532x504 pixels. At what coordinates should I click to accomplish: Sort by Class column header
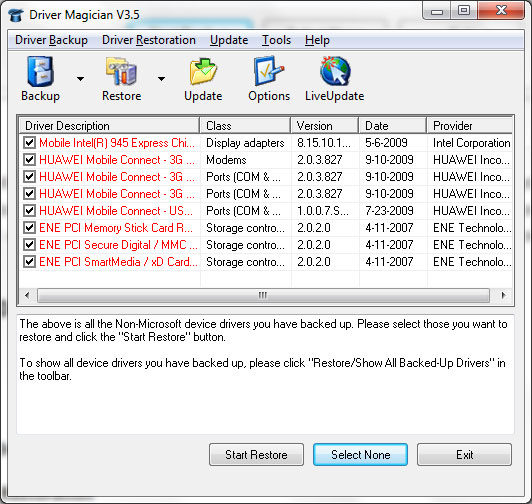(245, 126)
